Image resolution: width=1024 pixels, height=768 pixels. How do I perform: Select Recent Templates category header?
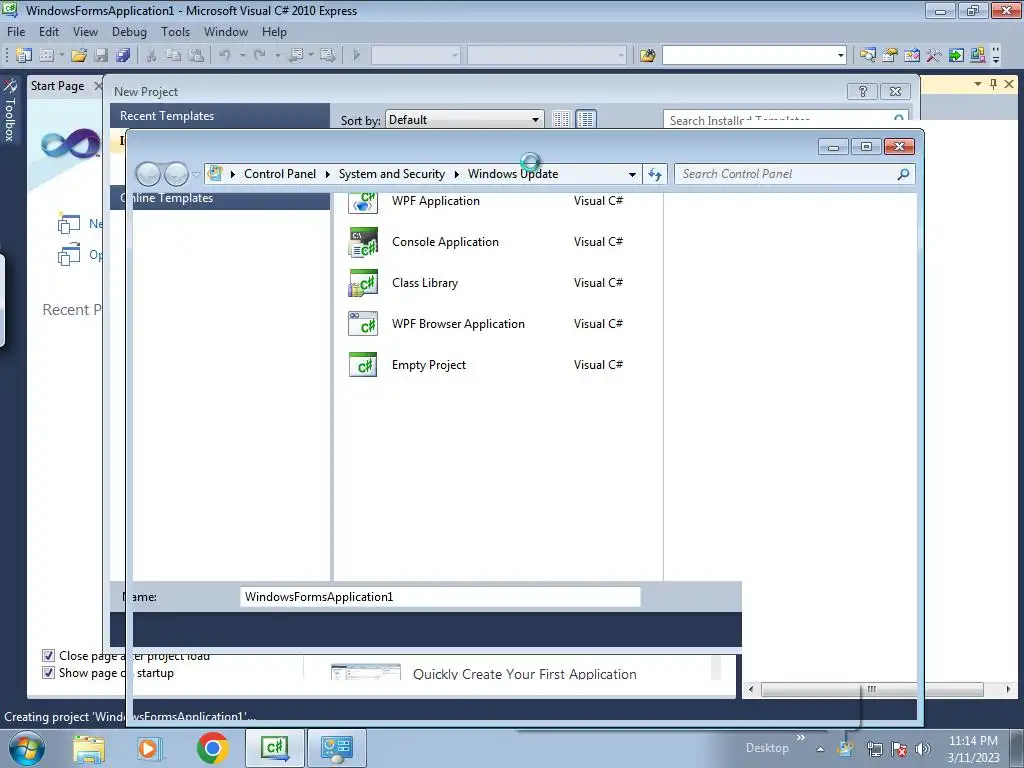coord(220,116)
